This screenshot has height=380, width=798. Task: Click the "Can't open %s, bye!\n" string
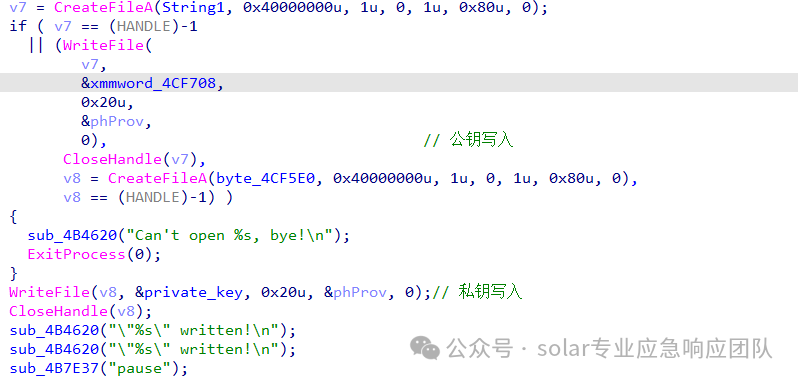point(233,235)
